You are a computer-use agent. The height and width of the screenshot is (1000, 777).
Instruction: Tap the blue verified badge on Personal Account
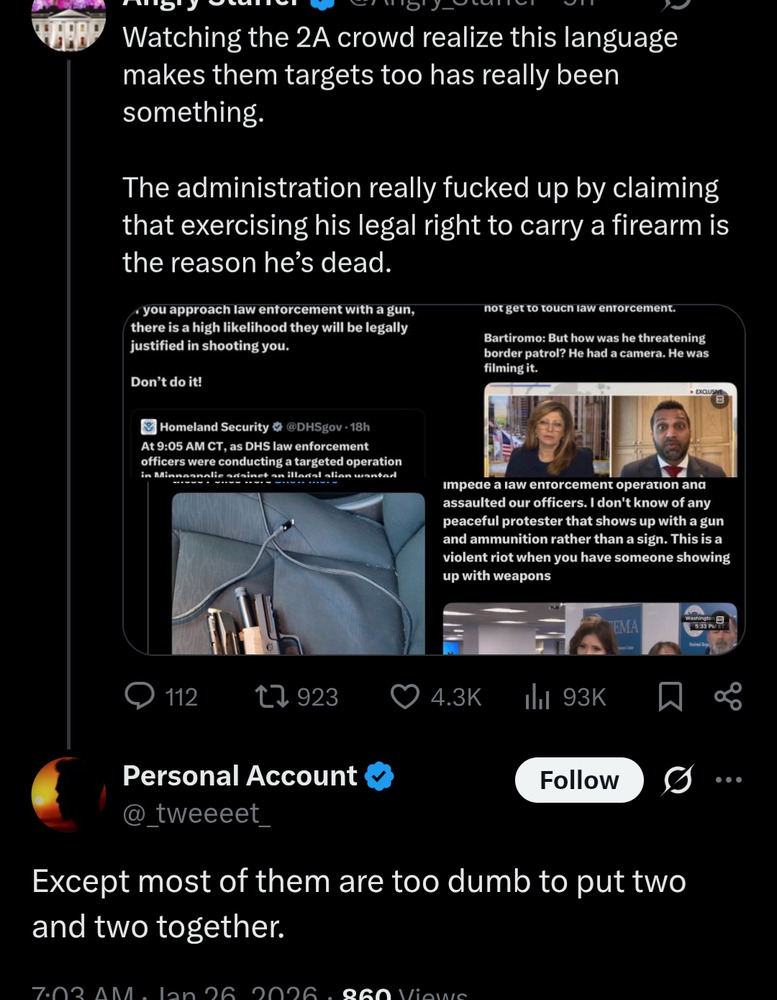click(x=378, y=776)
